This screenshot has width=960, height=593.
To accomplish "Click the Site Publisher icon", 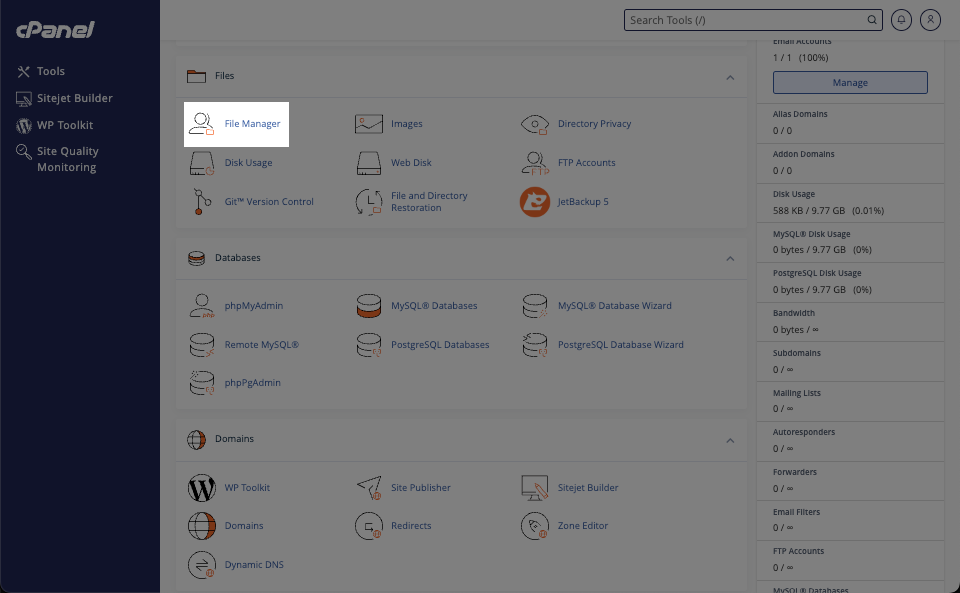I will click(369, 488).
